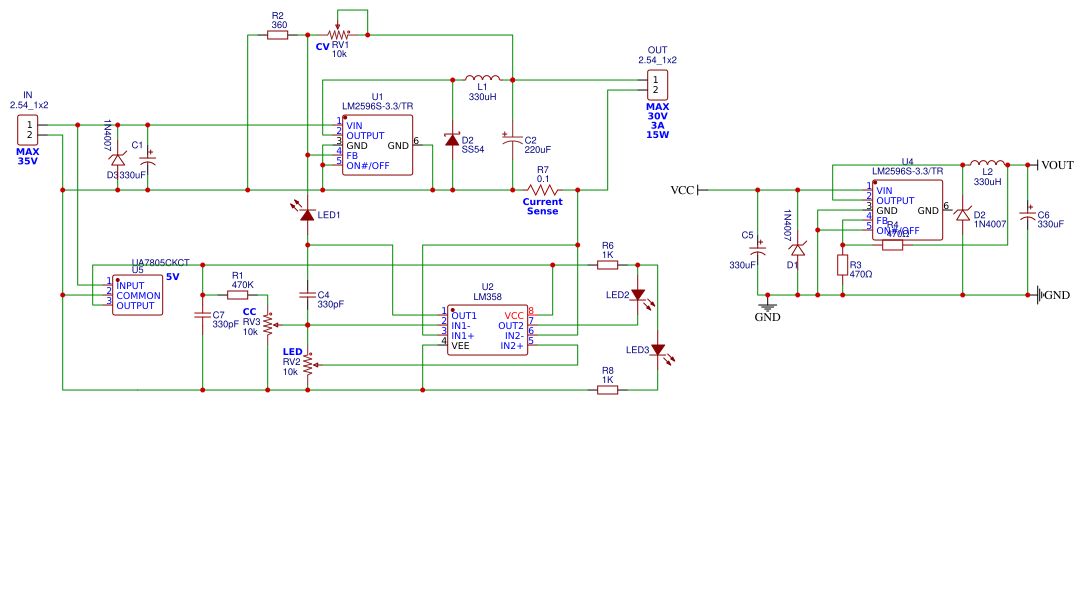
Task: Click capacitor C7 330pF symbol
Action: (x=202, y=315)
